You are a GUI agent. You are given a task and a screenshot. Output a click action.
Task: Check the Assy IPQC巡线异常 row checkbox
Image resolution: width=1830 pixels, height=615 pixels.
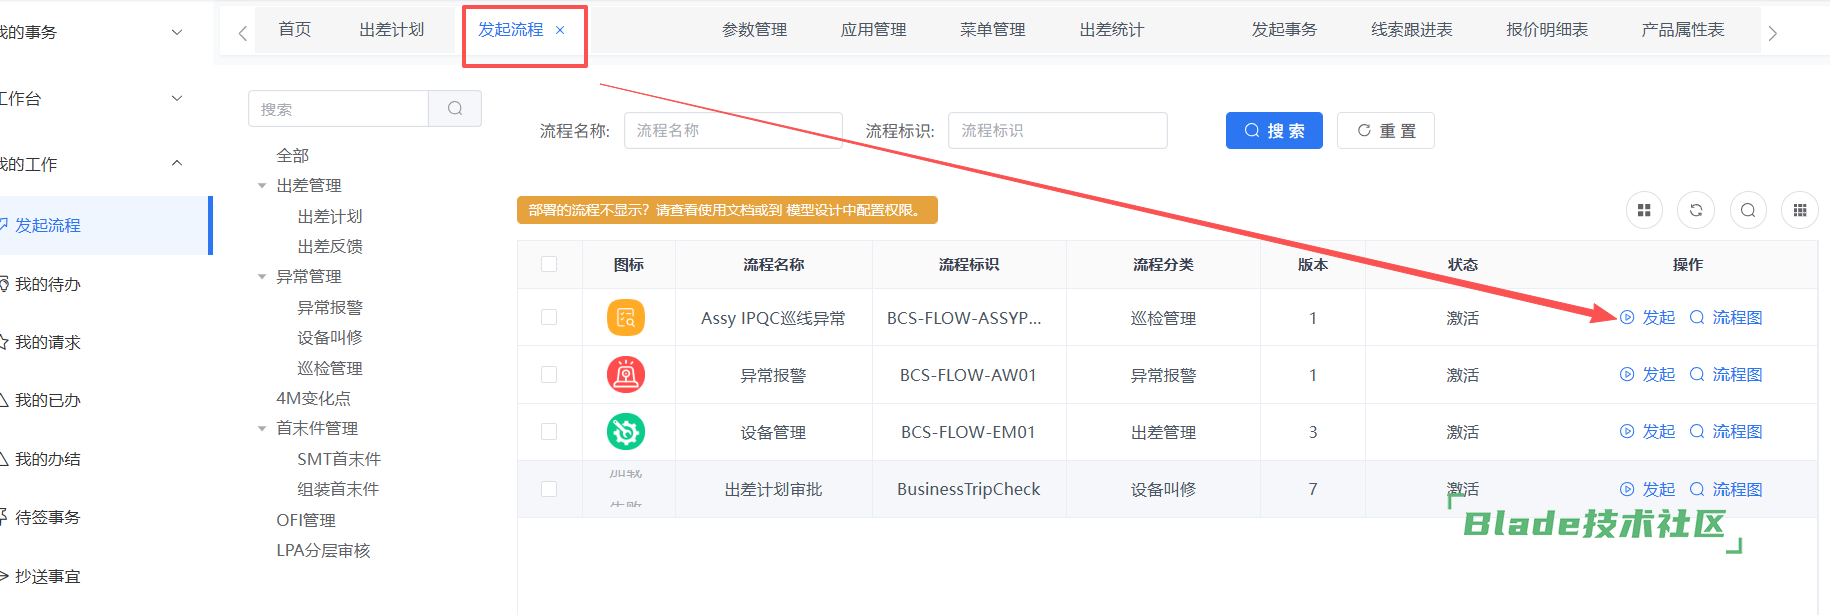click(x=548, y=317)
